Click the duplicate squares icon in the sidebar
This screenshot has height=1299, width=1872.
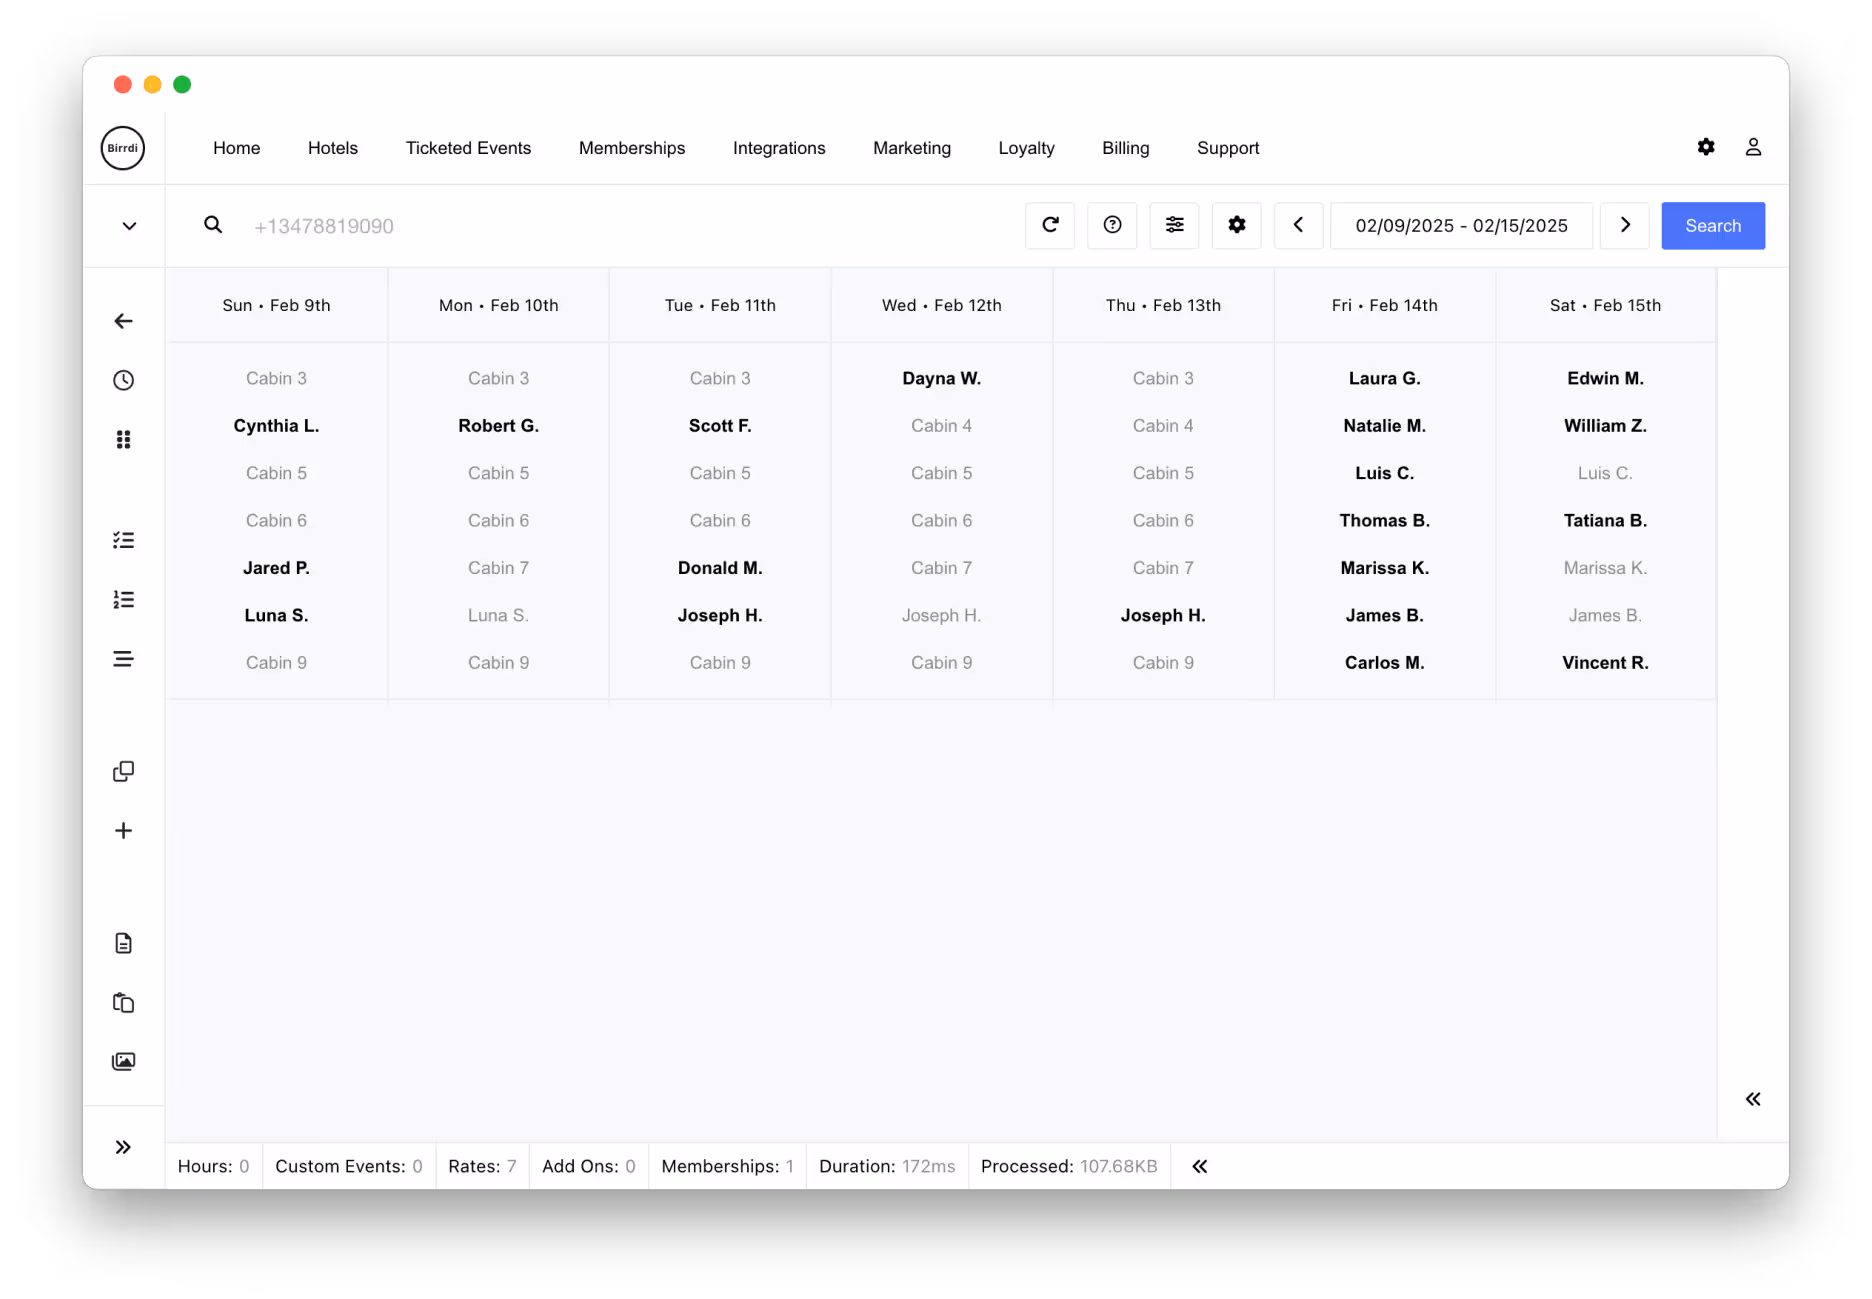123,771
